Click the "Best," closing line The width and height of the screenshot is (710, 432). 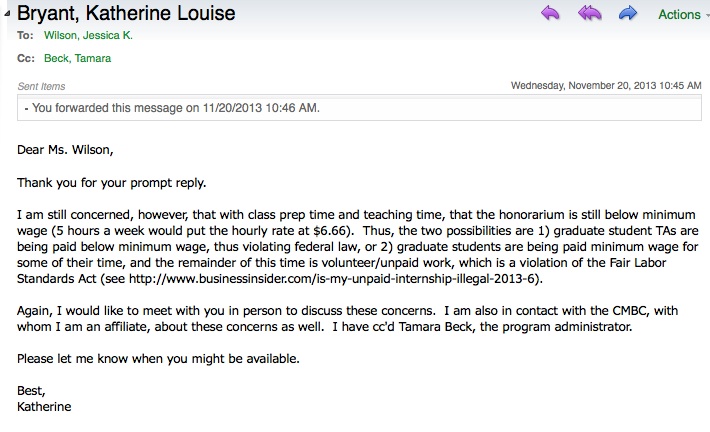[x=32, y=391]
